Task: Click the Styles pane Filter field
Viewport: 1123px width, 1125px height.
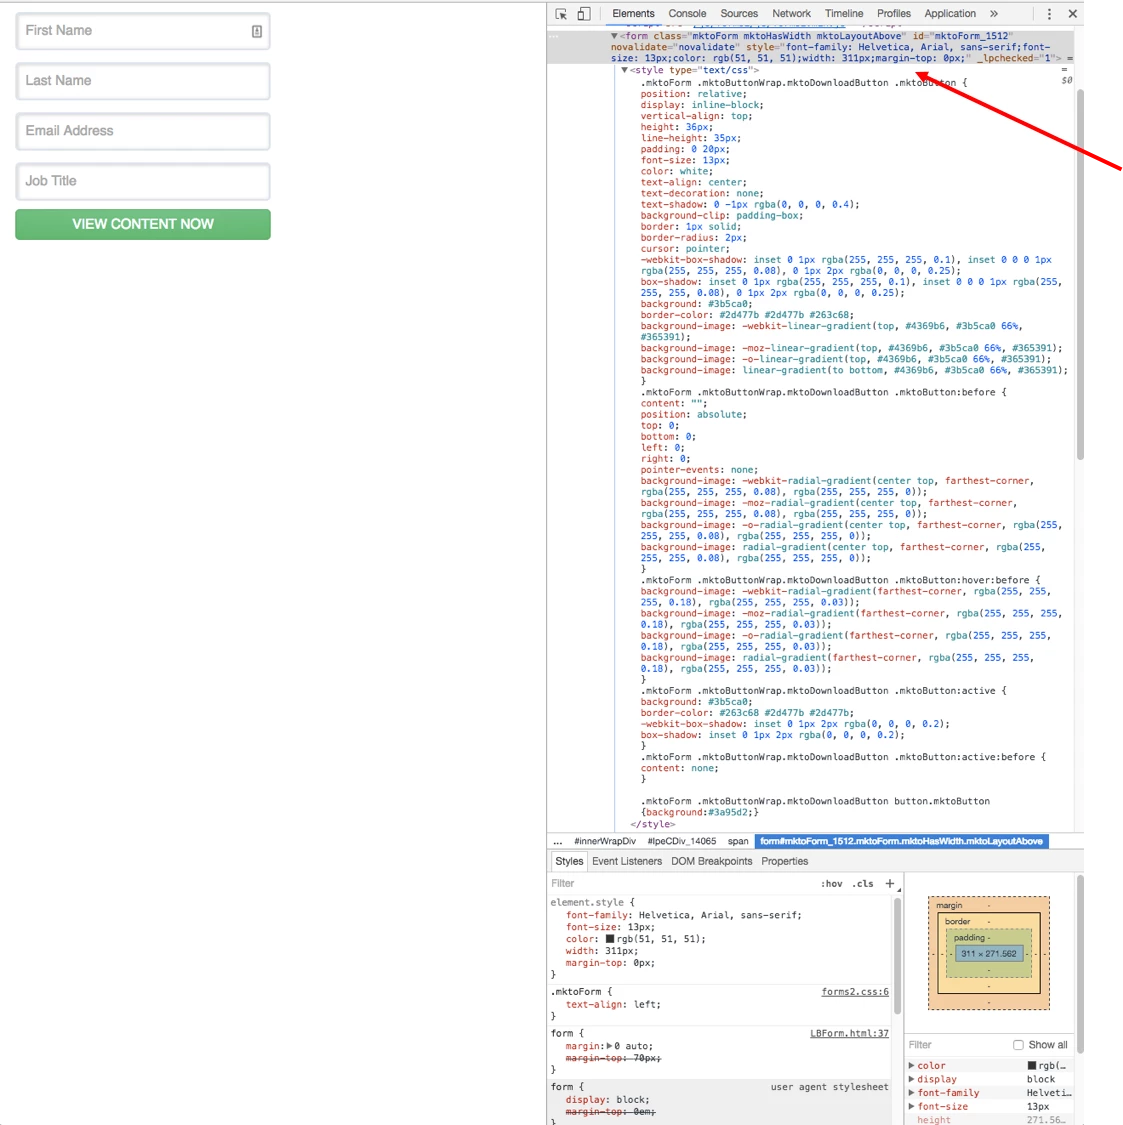Action: coord(682,883)
